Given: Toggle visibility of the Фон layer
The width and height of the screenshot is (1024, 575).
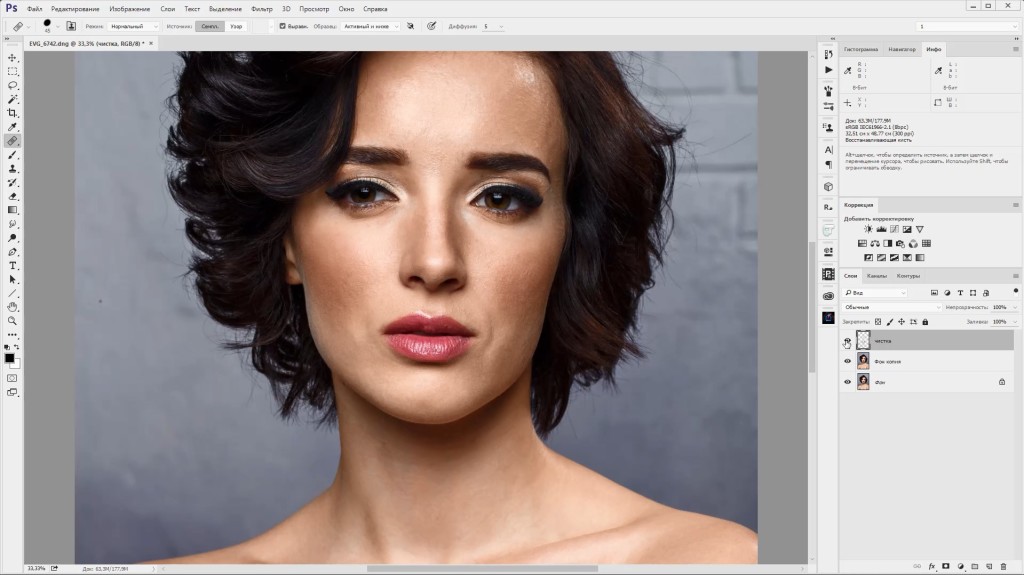Looking at the screenshot, I should 847,381.
